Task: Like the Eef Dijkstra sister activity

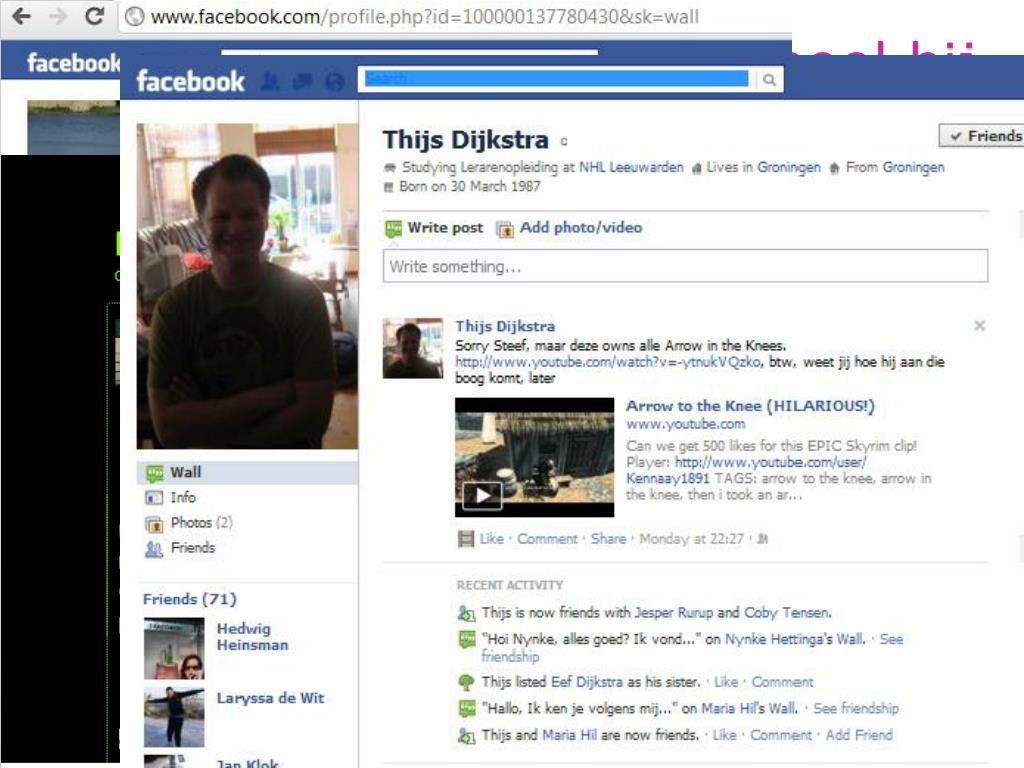Action: click(726, 682)
